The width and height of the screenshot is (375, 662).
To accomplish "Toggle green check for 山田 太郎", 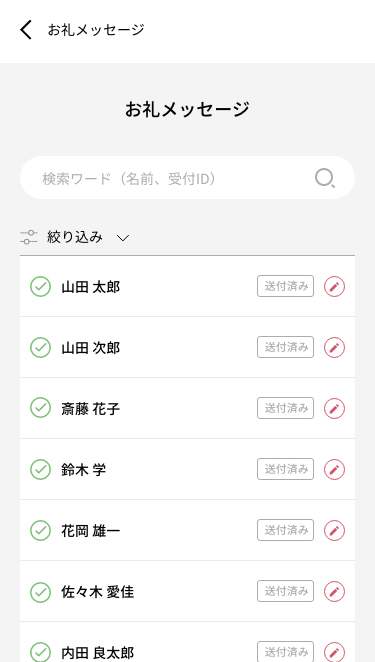I will [41, 287].
